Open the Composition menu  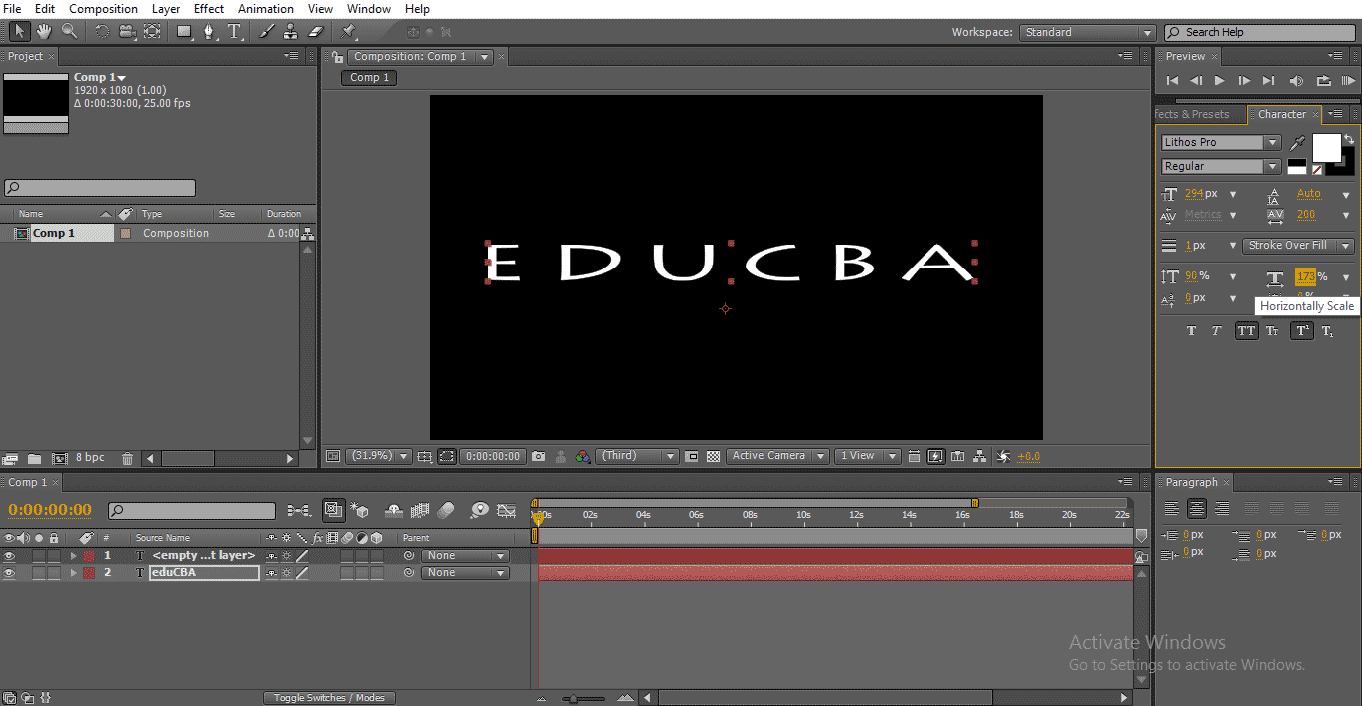[x=103, y=9]
